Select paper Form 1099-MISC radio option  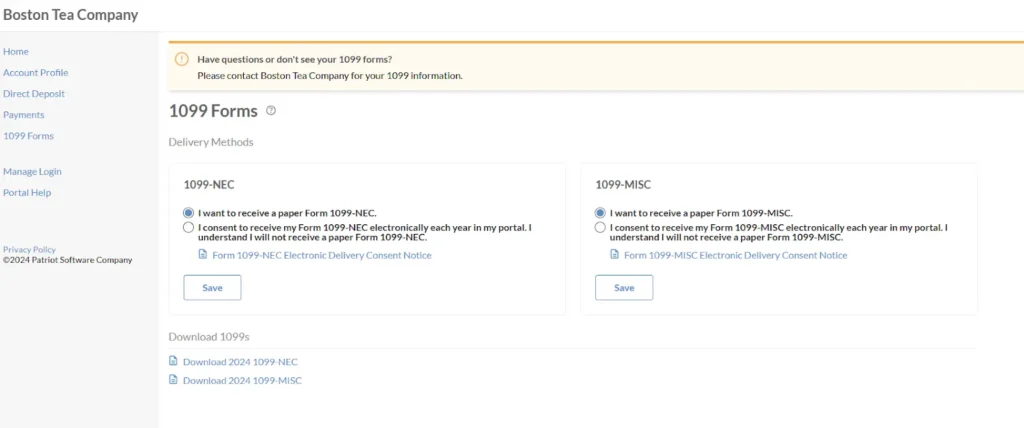600,213
